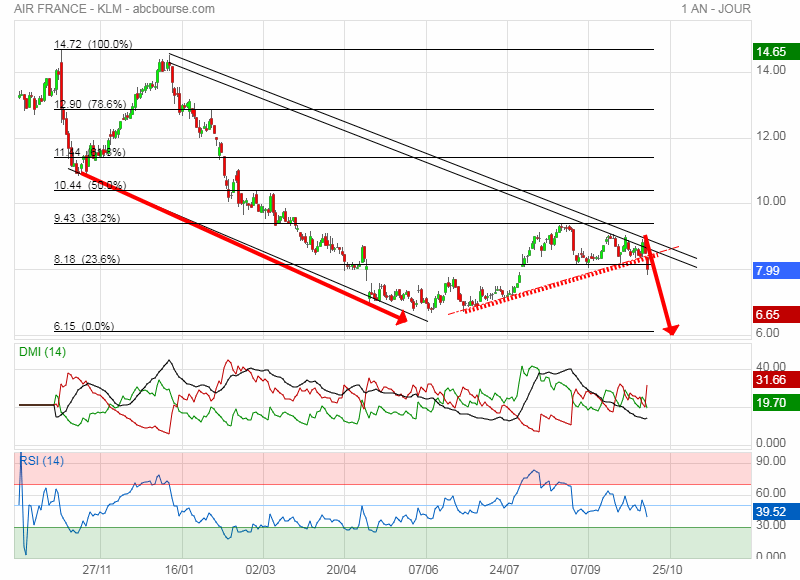Click the rightmost red downward arrowhead
This screenshot has height=580, width=800.
pyautogui.click(x=673, y=329)
